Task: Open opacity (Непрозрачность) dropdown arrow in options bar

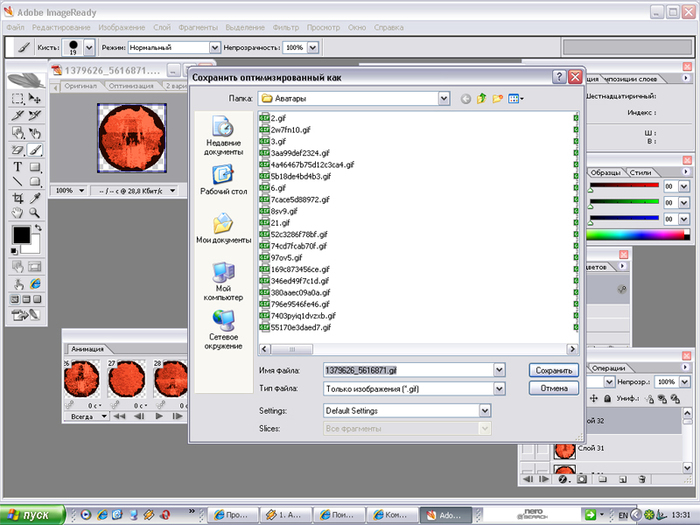Action: [313, 47]
